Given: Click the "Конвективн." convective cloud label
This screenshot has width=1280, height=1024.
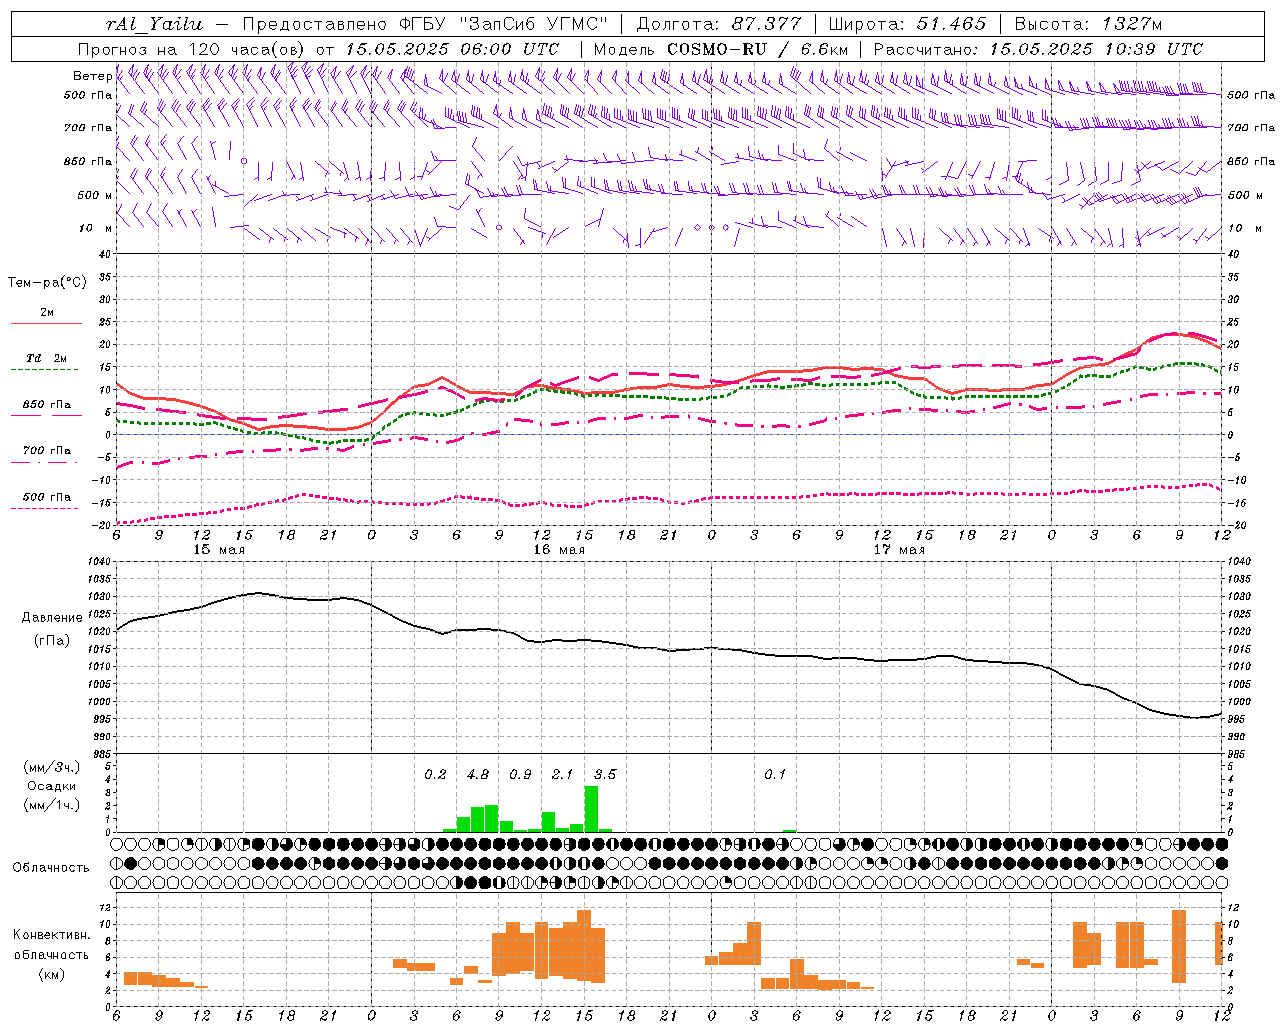Looking at the screenshot, I should pos(52,935).
